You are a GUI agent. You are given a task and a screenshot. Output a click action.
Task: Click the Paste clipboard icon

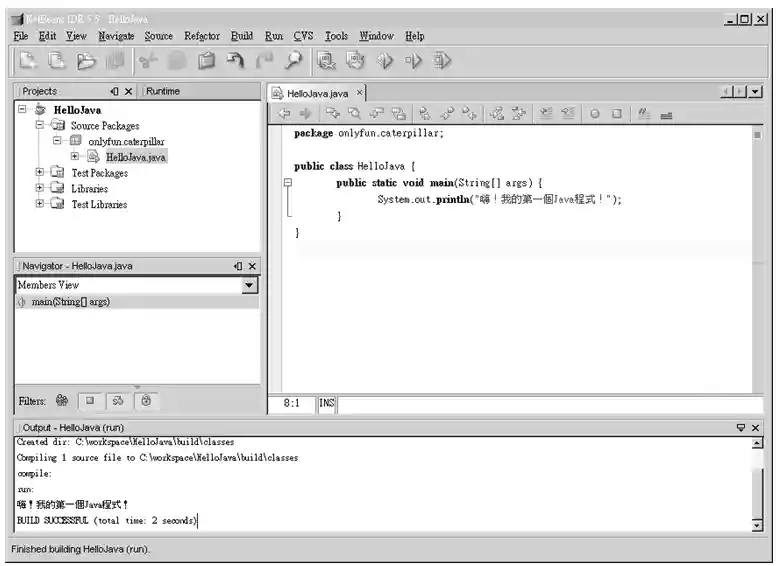click(x=207, y=61)
